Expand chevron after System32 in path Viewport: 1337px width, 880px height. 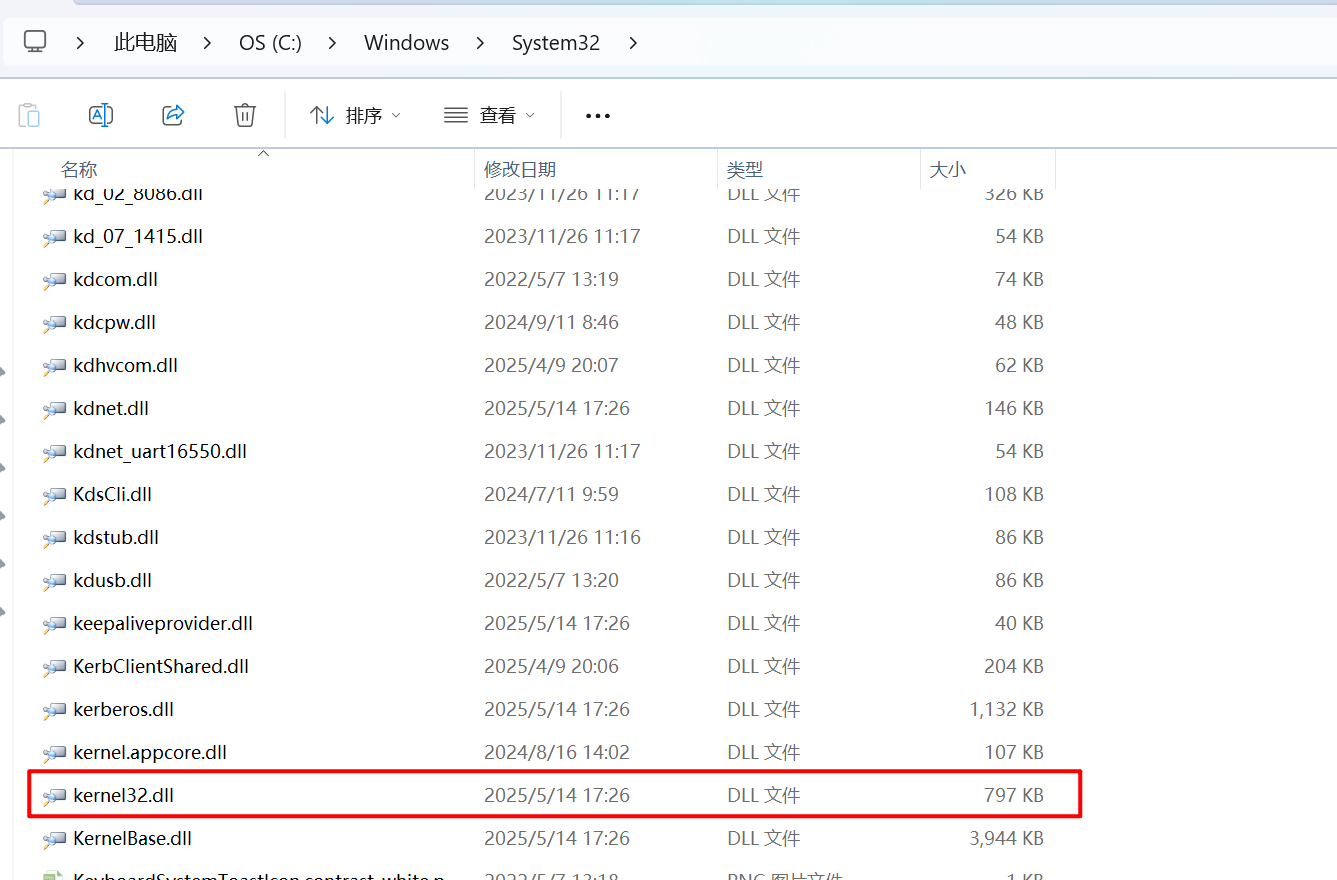(632, 43)
